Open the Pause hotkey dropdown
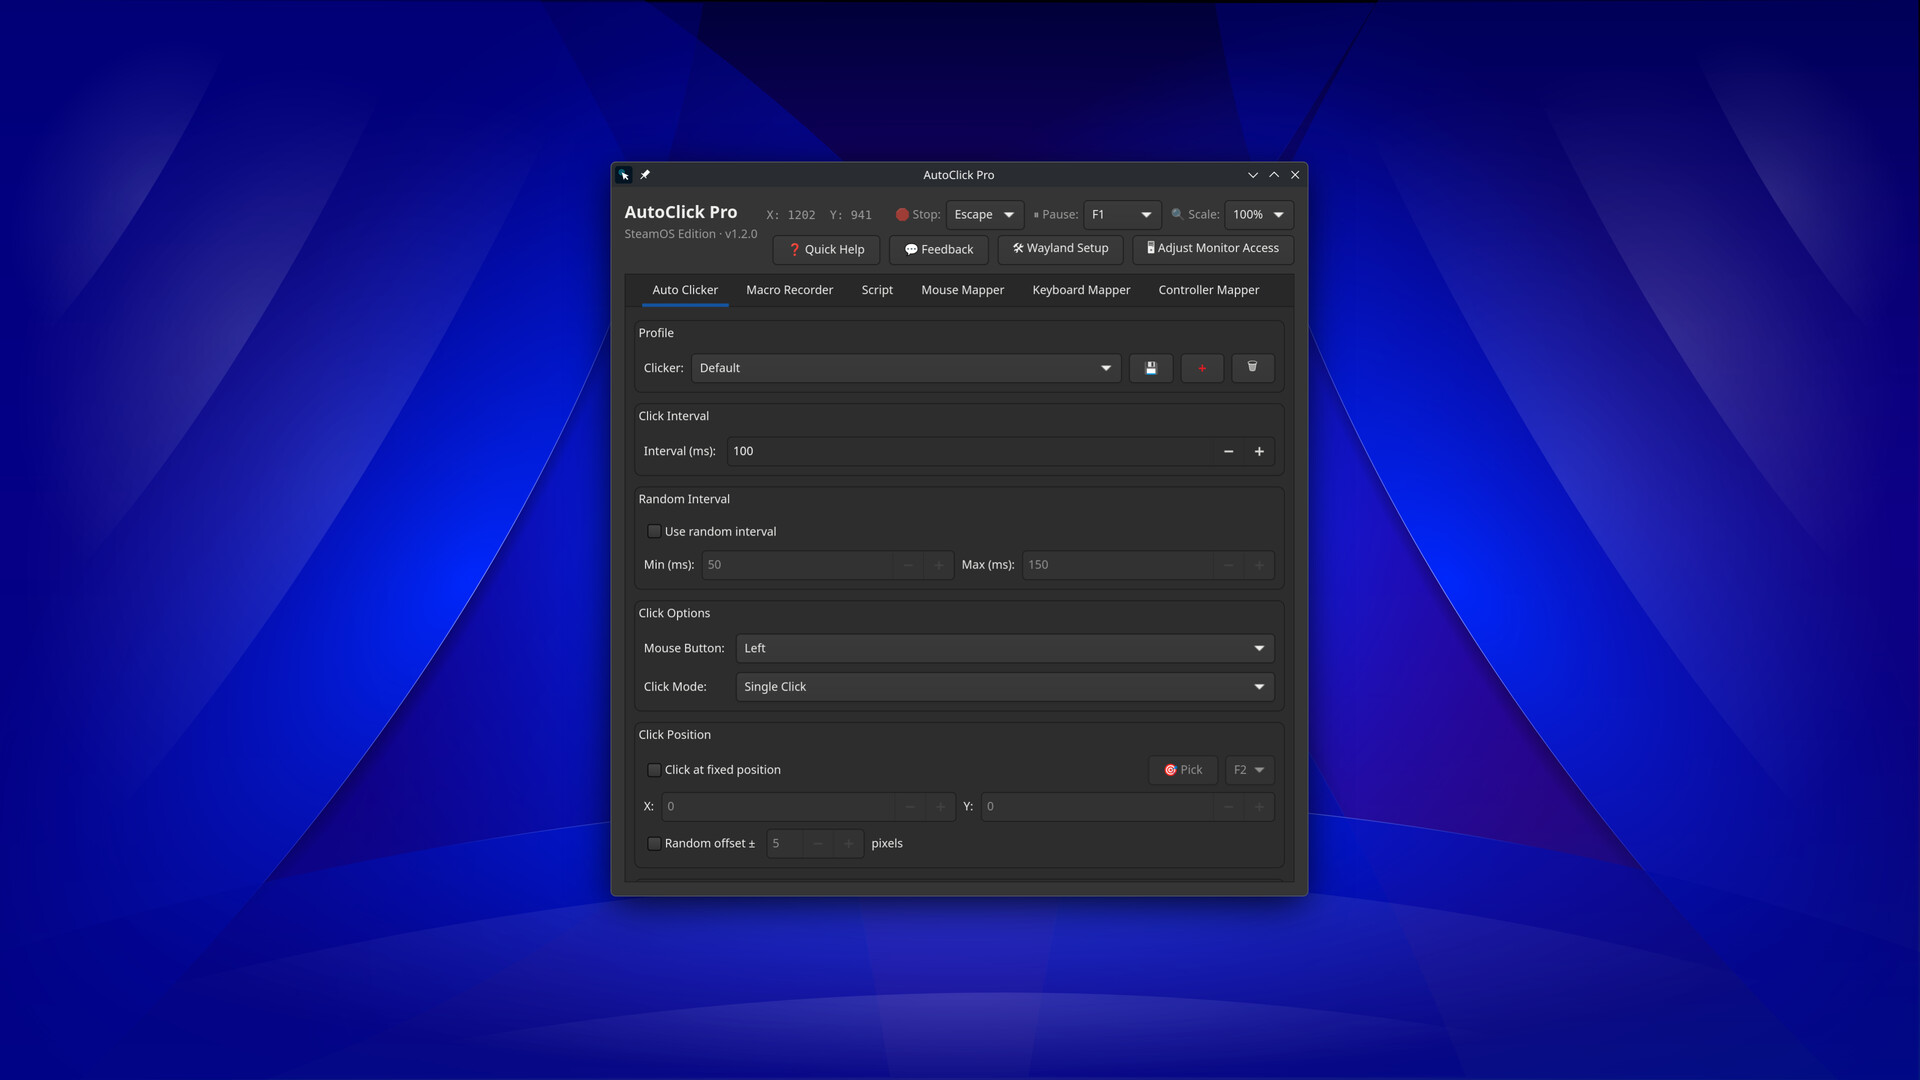The height and width of the screenshot is (1080, 1920). tap(1122, 215)
